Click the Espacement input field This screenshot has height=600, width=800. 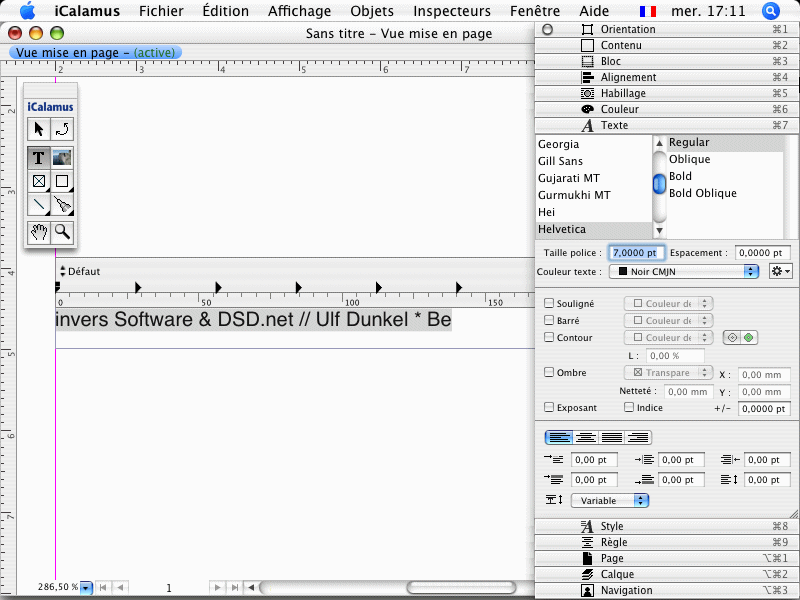(x=762, y=253)
